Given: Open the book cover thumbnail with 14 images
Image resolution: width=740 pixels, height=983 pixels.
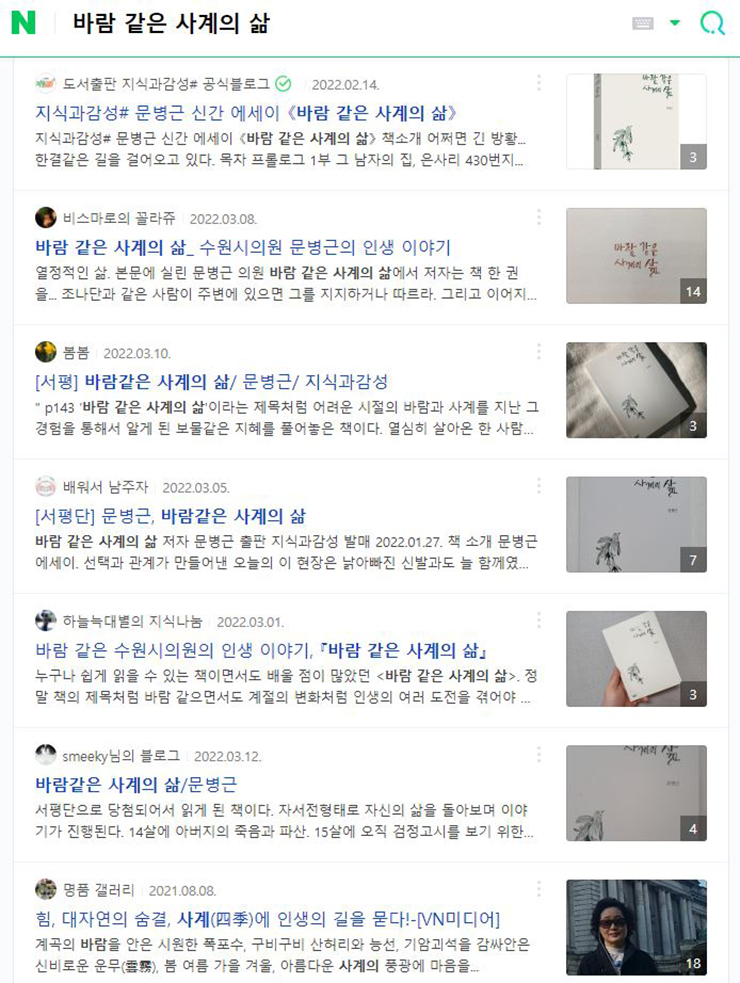Looking at the screenshot, I should [x=637, y=256].
